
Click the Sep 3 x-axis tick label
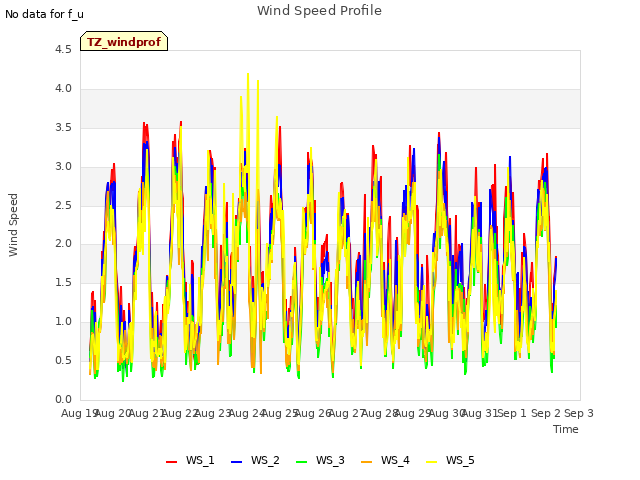tap(579, 413)
